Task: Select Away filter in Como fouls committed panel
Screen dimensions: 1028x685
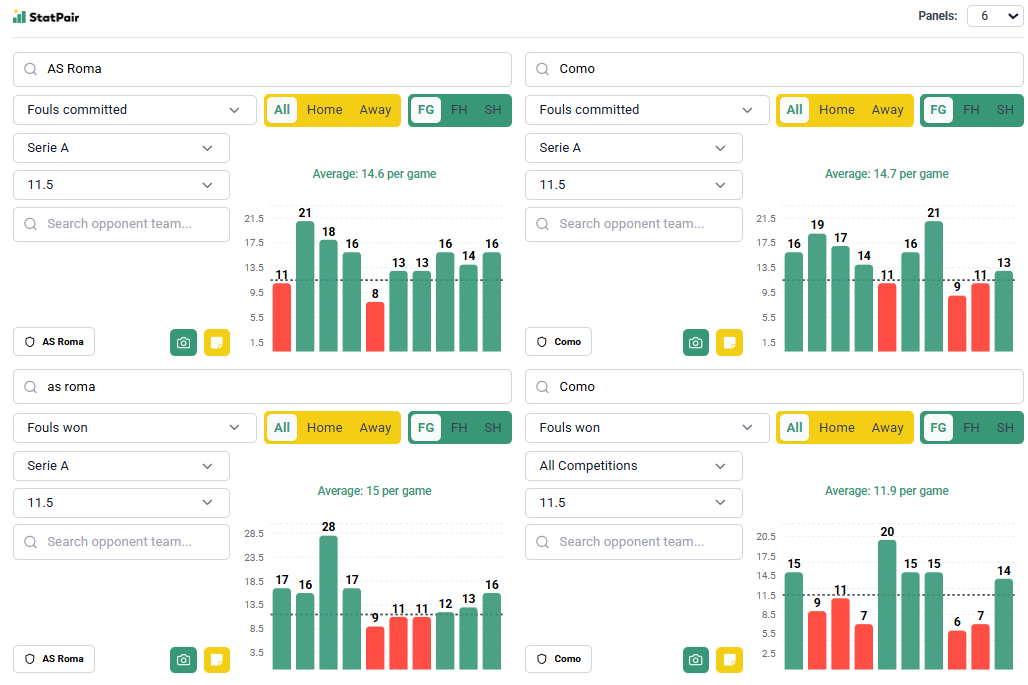Action: 887,110
